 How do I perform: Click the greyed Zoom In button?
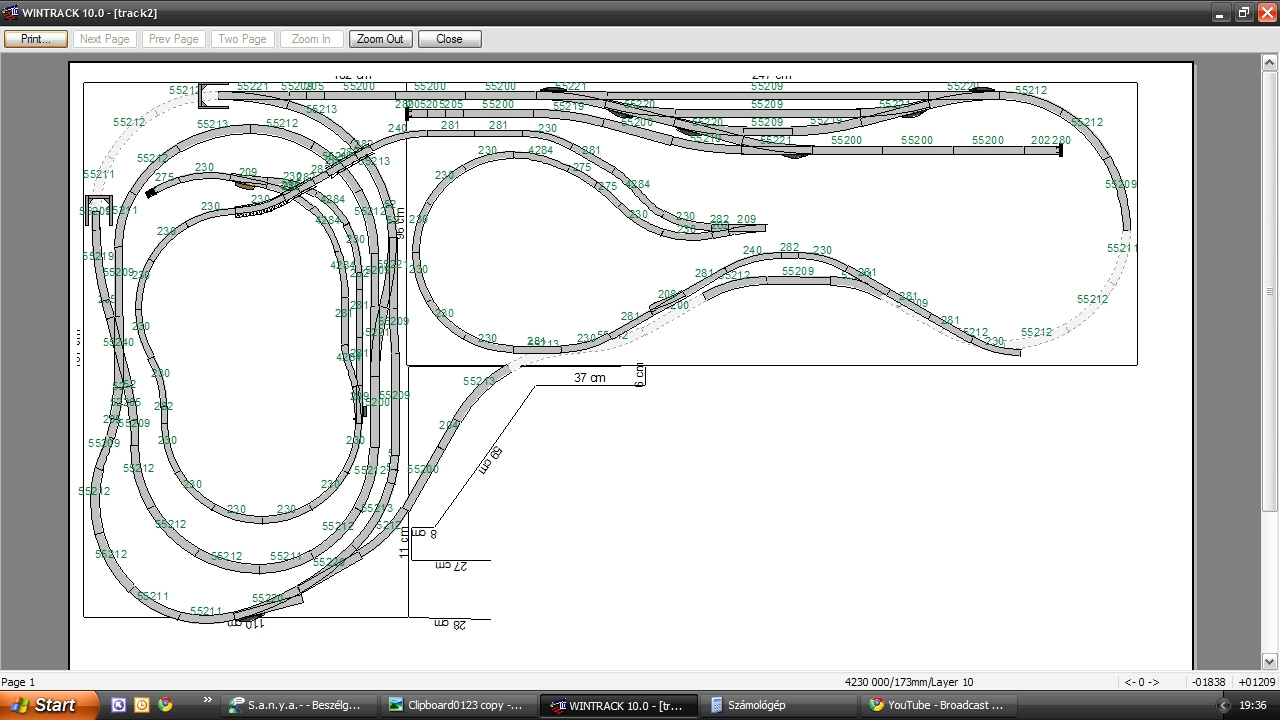pos(312,39)
